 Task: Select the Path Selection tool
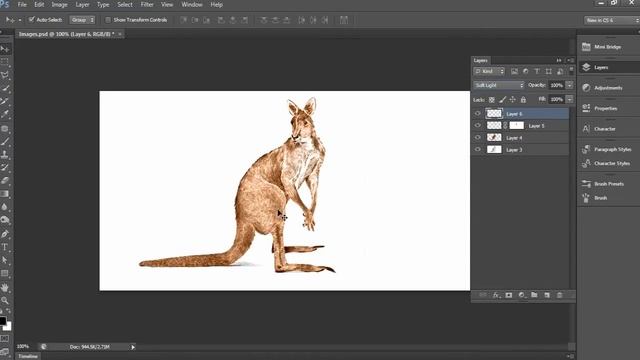(5, 260)
